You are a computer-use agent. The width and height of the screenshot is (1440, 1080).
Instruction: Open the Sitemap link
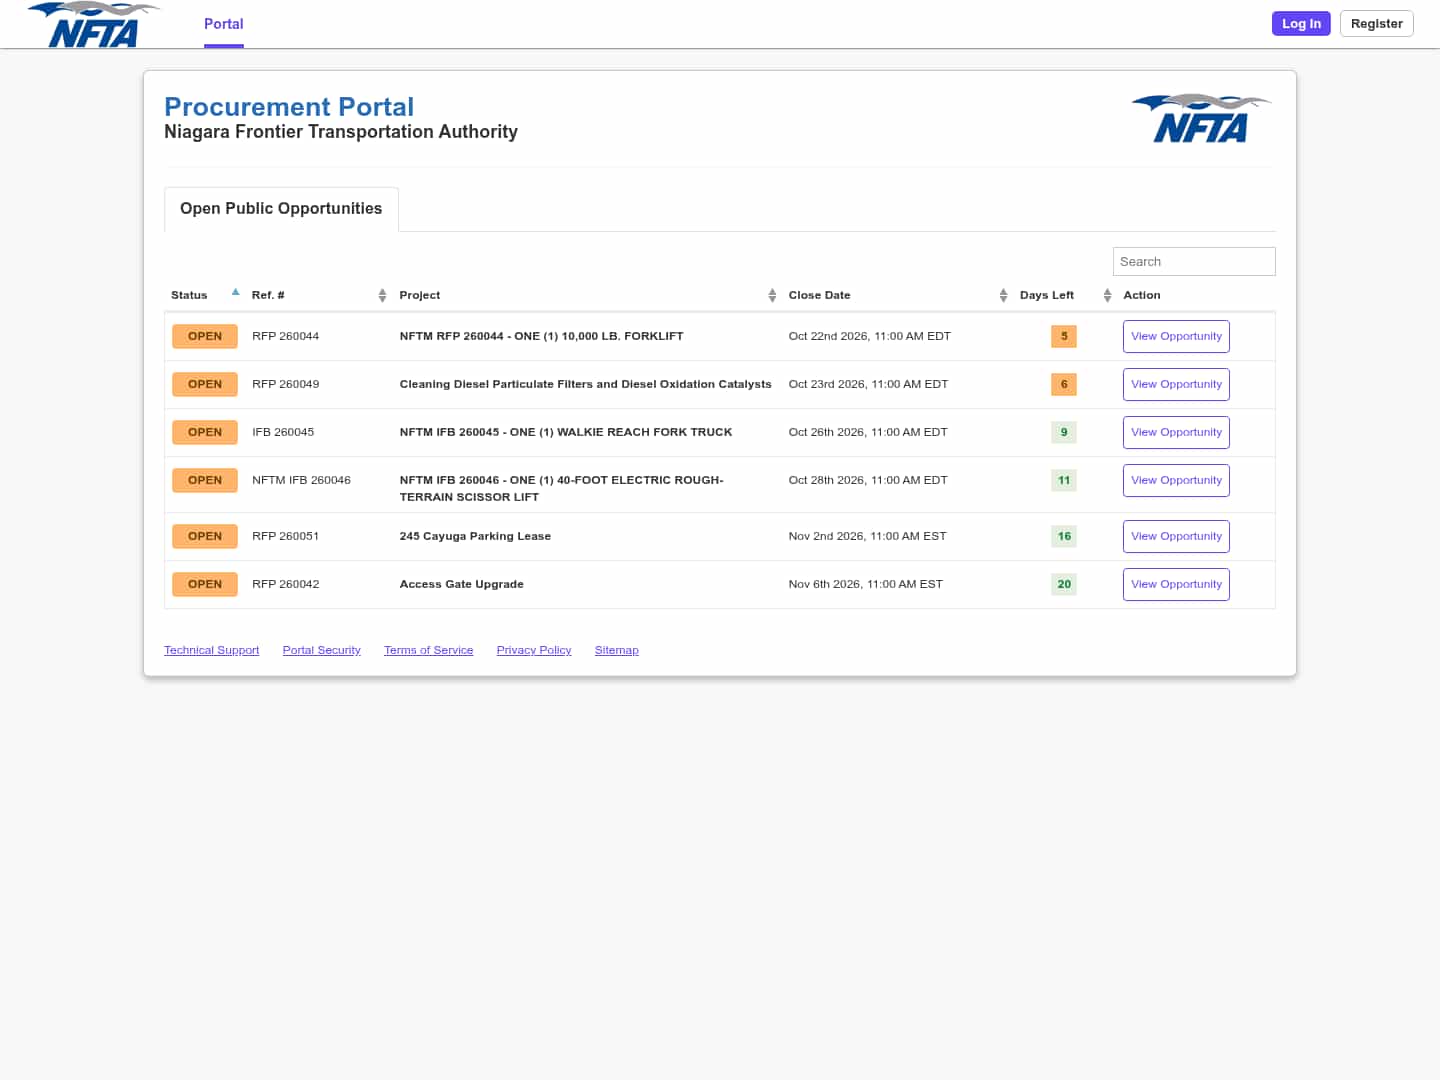click(616, 650)
